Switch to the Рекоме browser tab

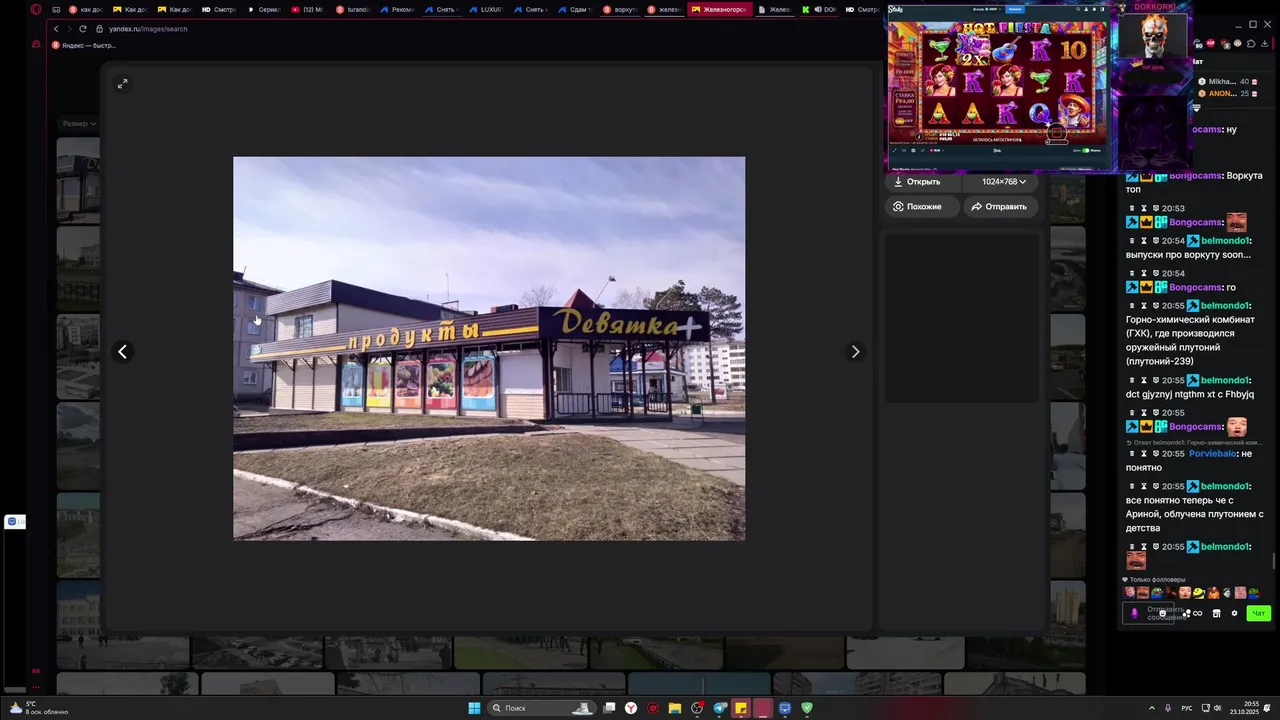396,9
